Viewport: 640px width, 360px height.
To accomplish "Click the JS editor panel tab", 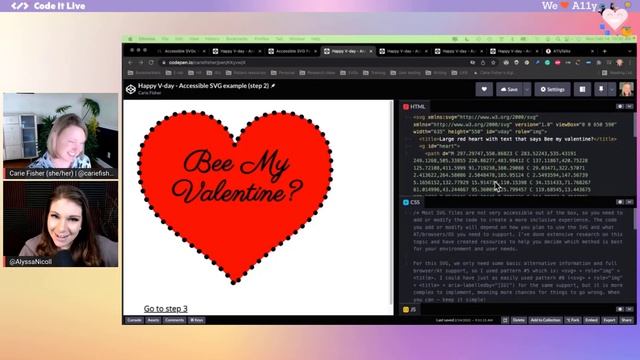I will pos(409,310).
